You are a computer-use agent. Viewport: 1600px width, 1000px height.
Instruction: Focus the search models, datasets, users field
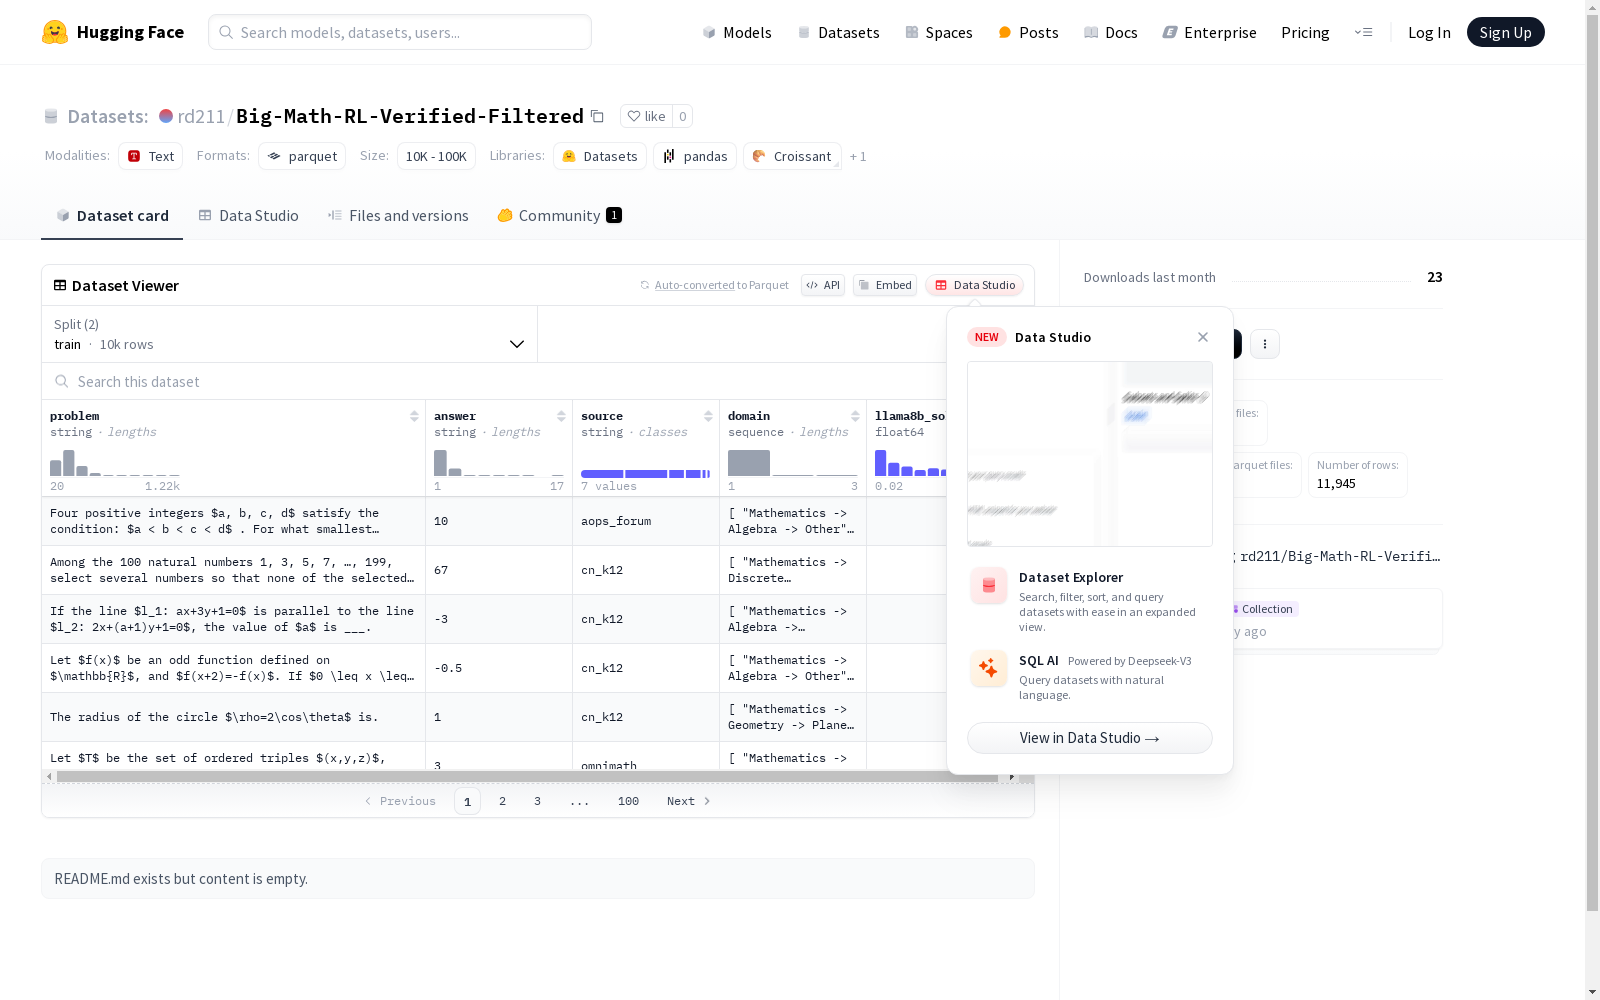400,32
